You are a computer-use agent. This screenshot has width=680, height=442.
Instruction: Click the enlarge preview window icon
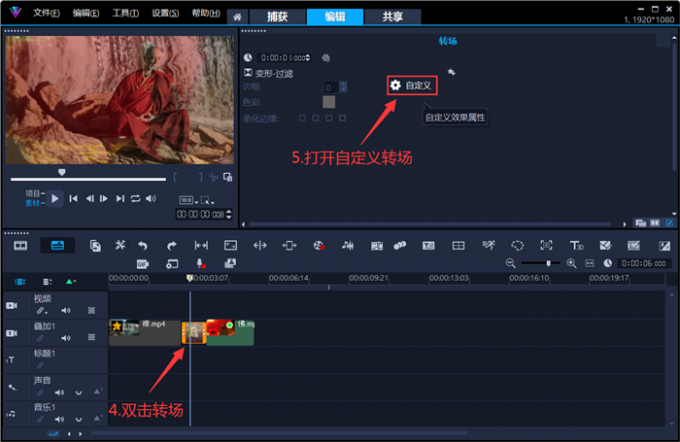(227, 177)
